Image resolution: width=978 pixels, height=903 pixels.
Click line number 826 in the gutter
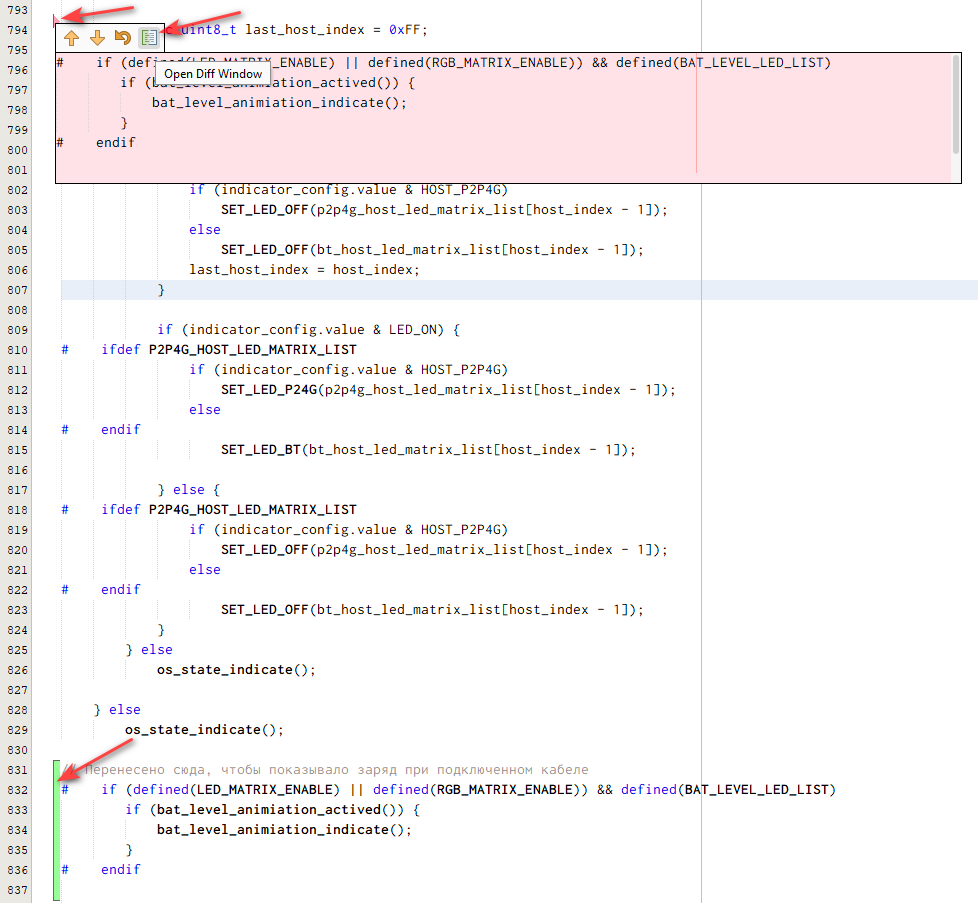(16, 670)
